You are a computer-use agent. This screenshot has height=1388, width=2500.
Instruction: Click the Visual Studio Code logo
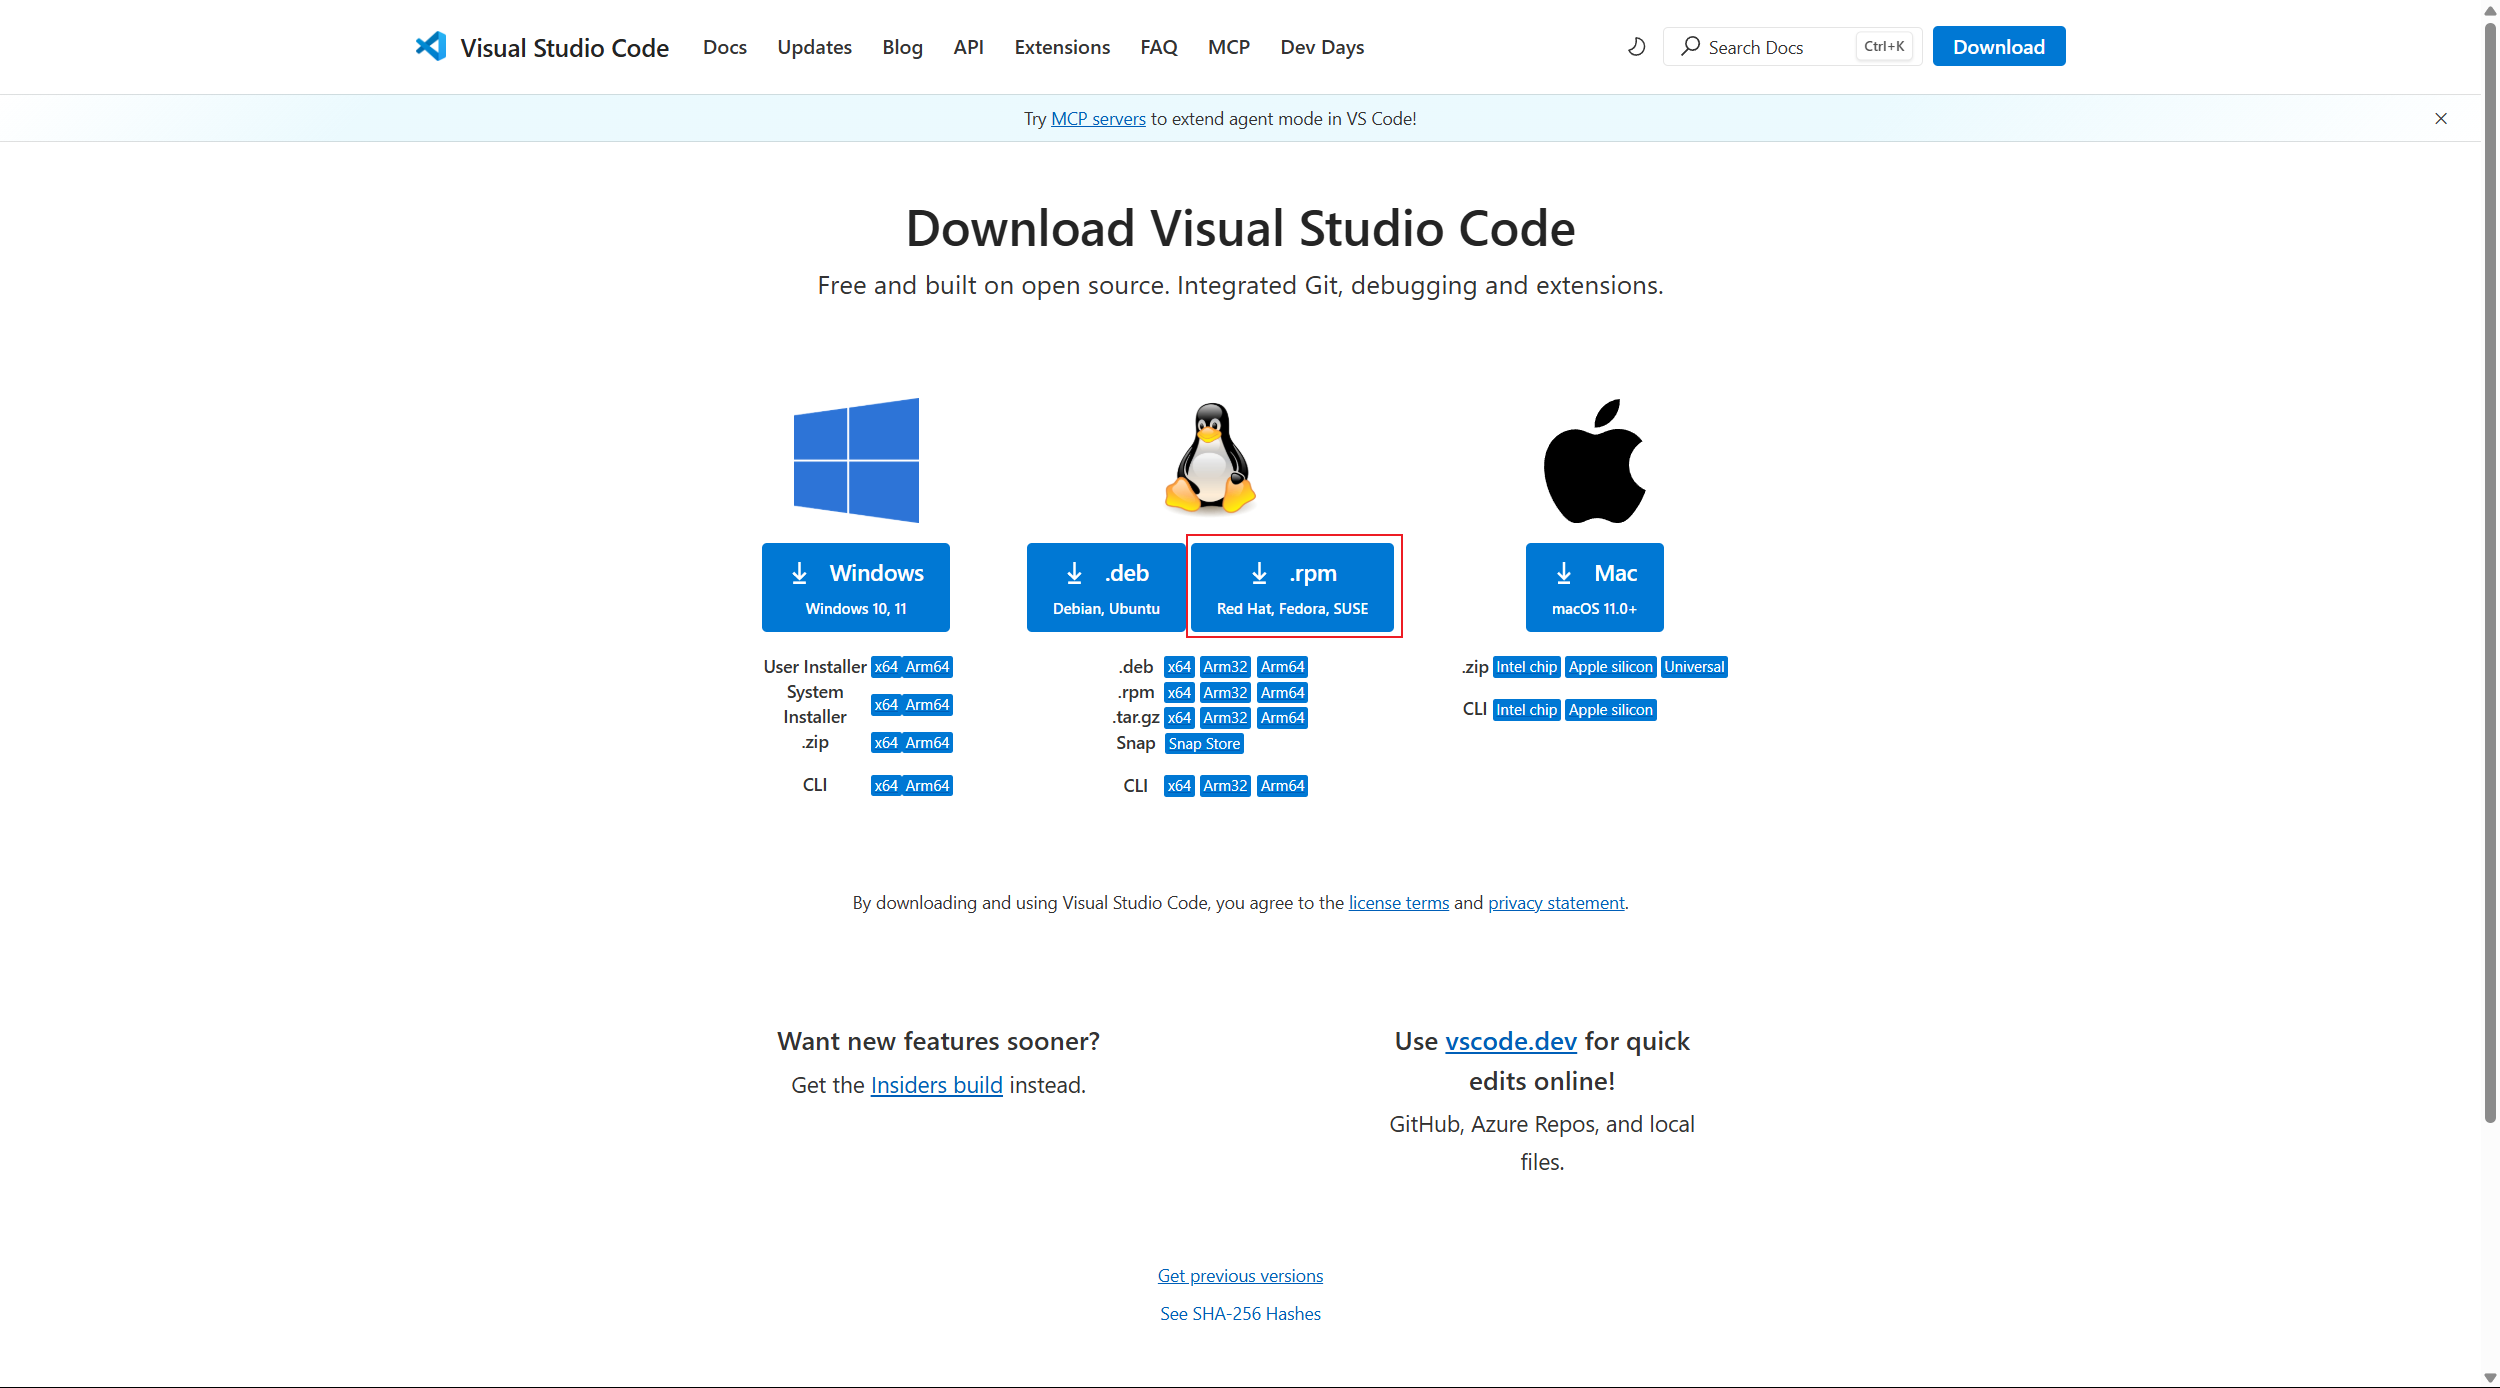[431, 46]
